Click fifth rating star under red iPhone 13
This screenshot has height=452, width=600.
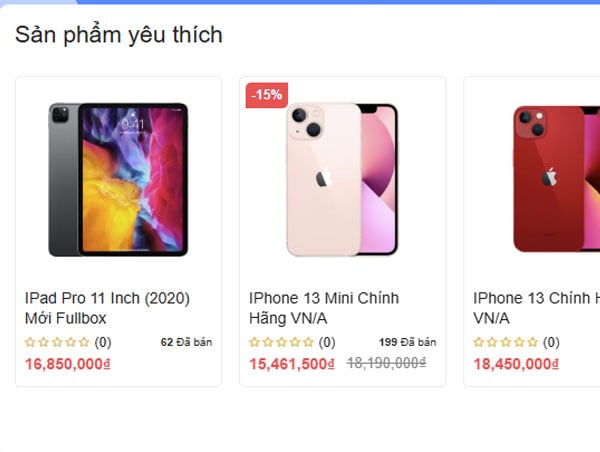tap(533, 342)
